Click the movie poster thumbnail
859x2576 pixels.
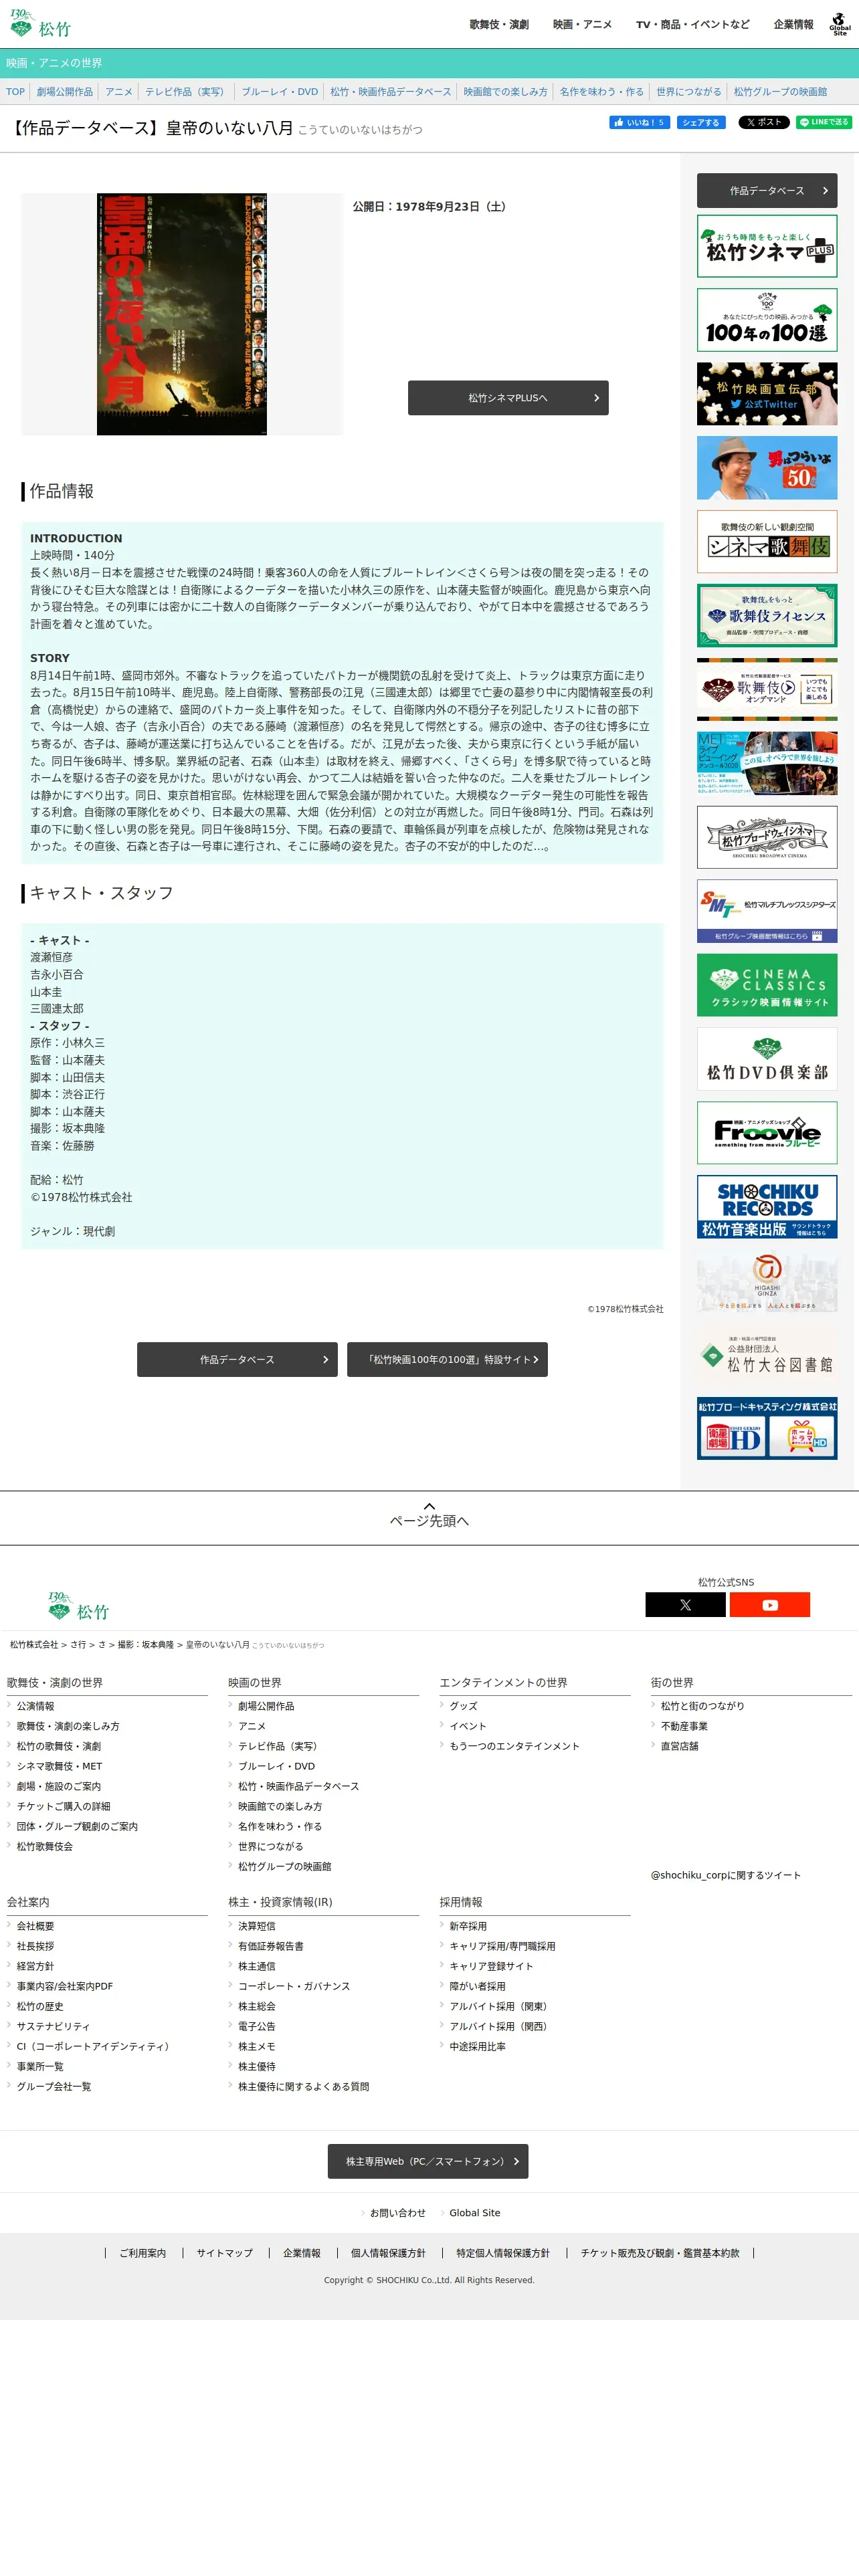(x=182, y=314)
